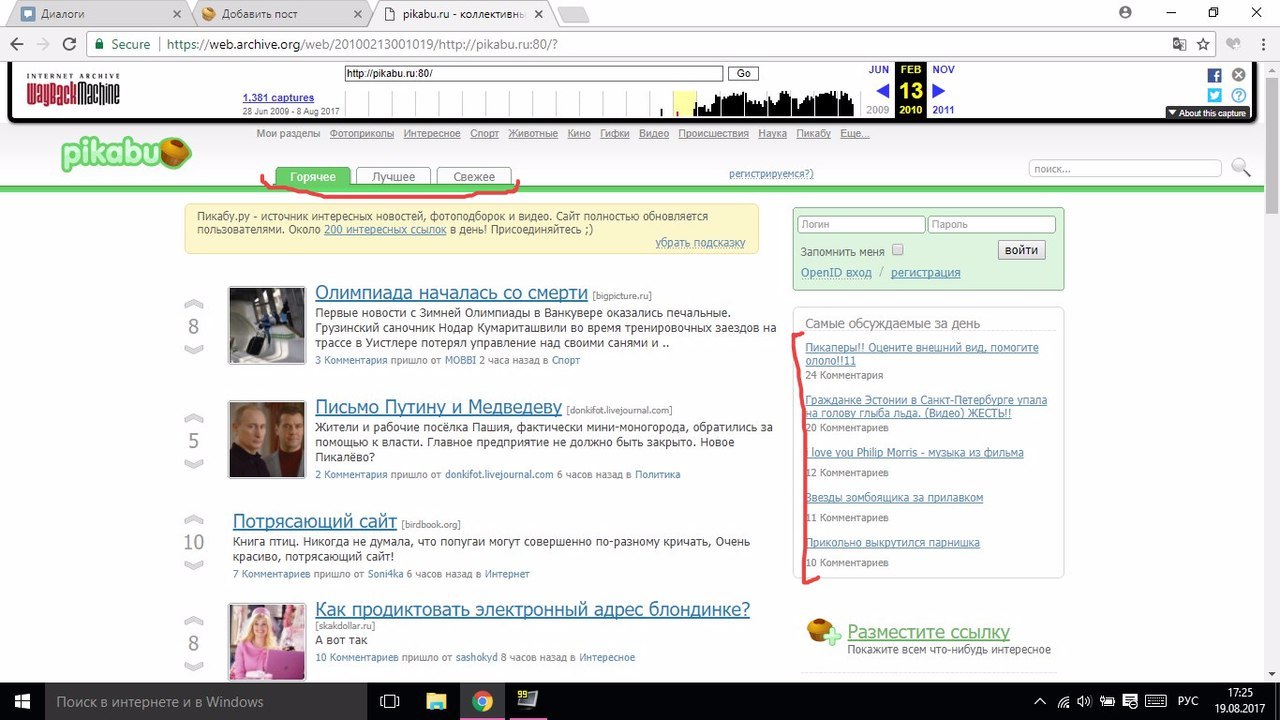Open the blonde woman post thumbnail
The height and width of the screenshot is (720, 1280).
[x=266, y=642]
